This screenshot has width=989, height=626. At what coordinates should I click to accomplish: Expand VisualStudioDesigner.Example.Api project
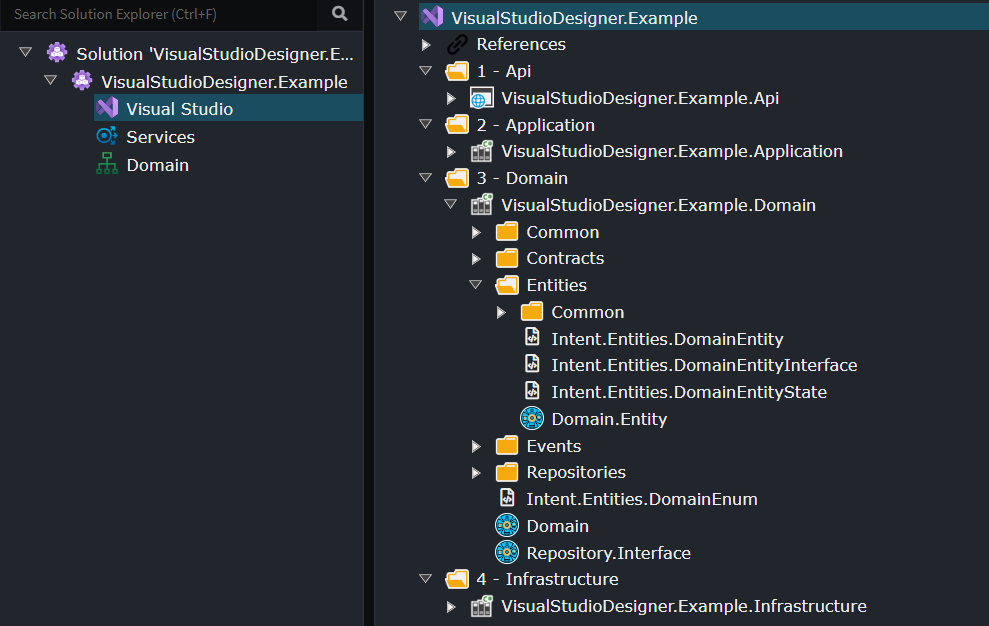click(x=451, y=98)
